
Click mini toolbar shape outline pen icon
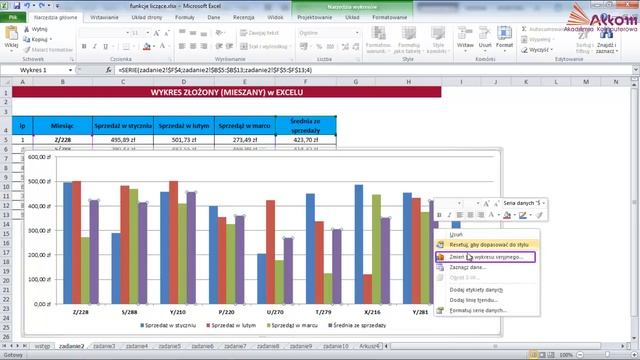(x=522, y=215)
